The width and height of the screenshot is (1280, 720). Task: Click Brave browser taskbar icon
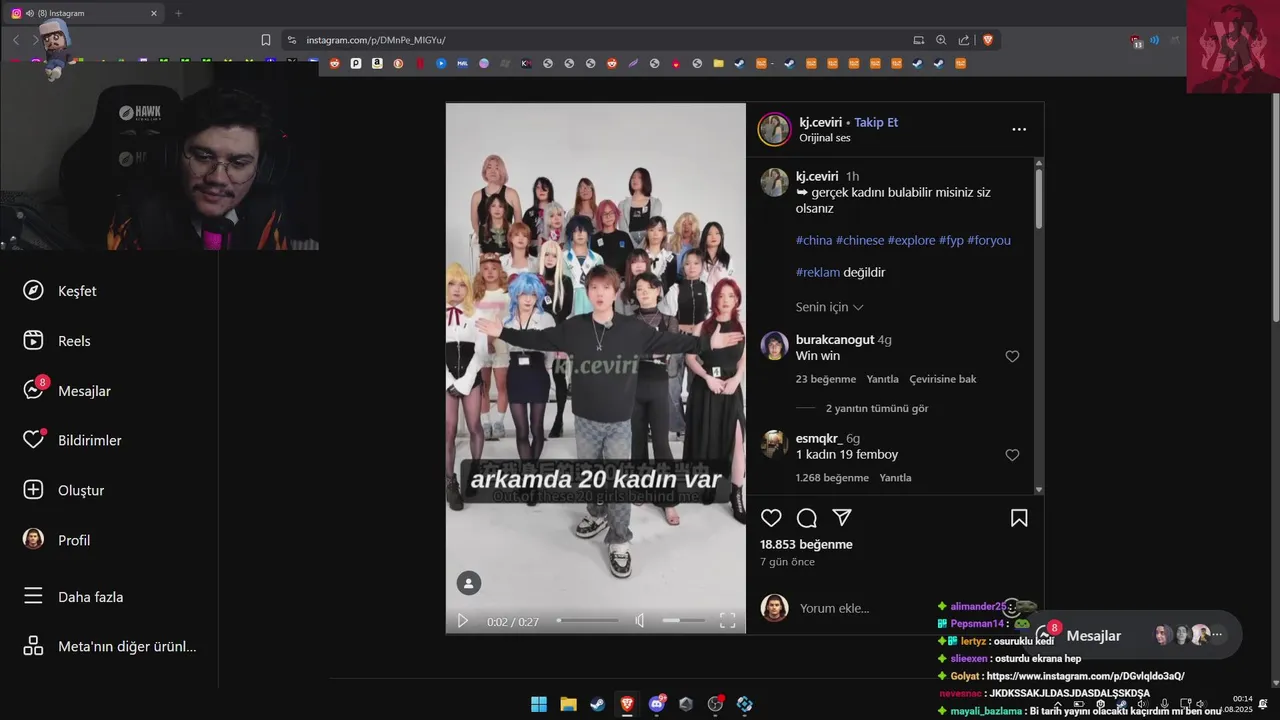pos(627,704)
